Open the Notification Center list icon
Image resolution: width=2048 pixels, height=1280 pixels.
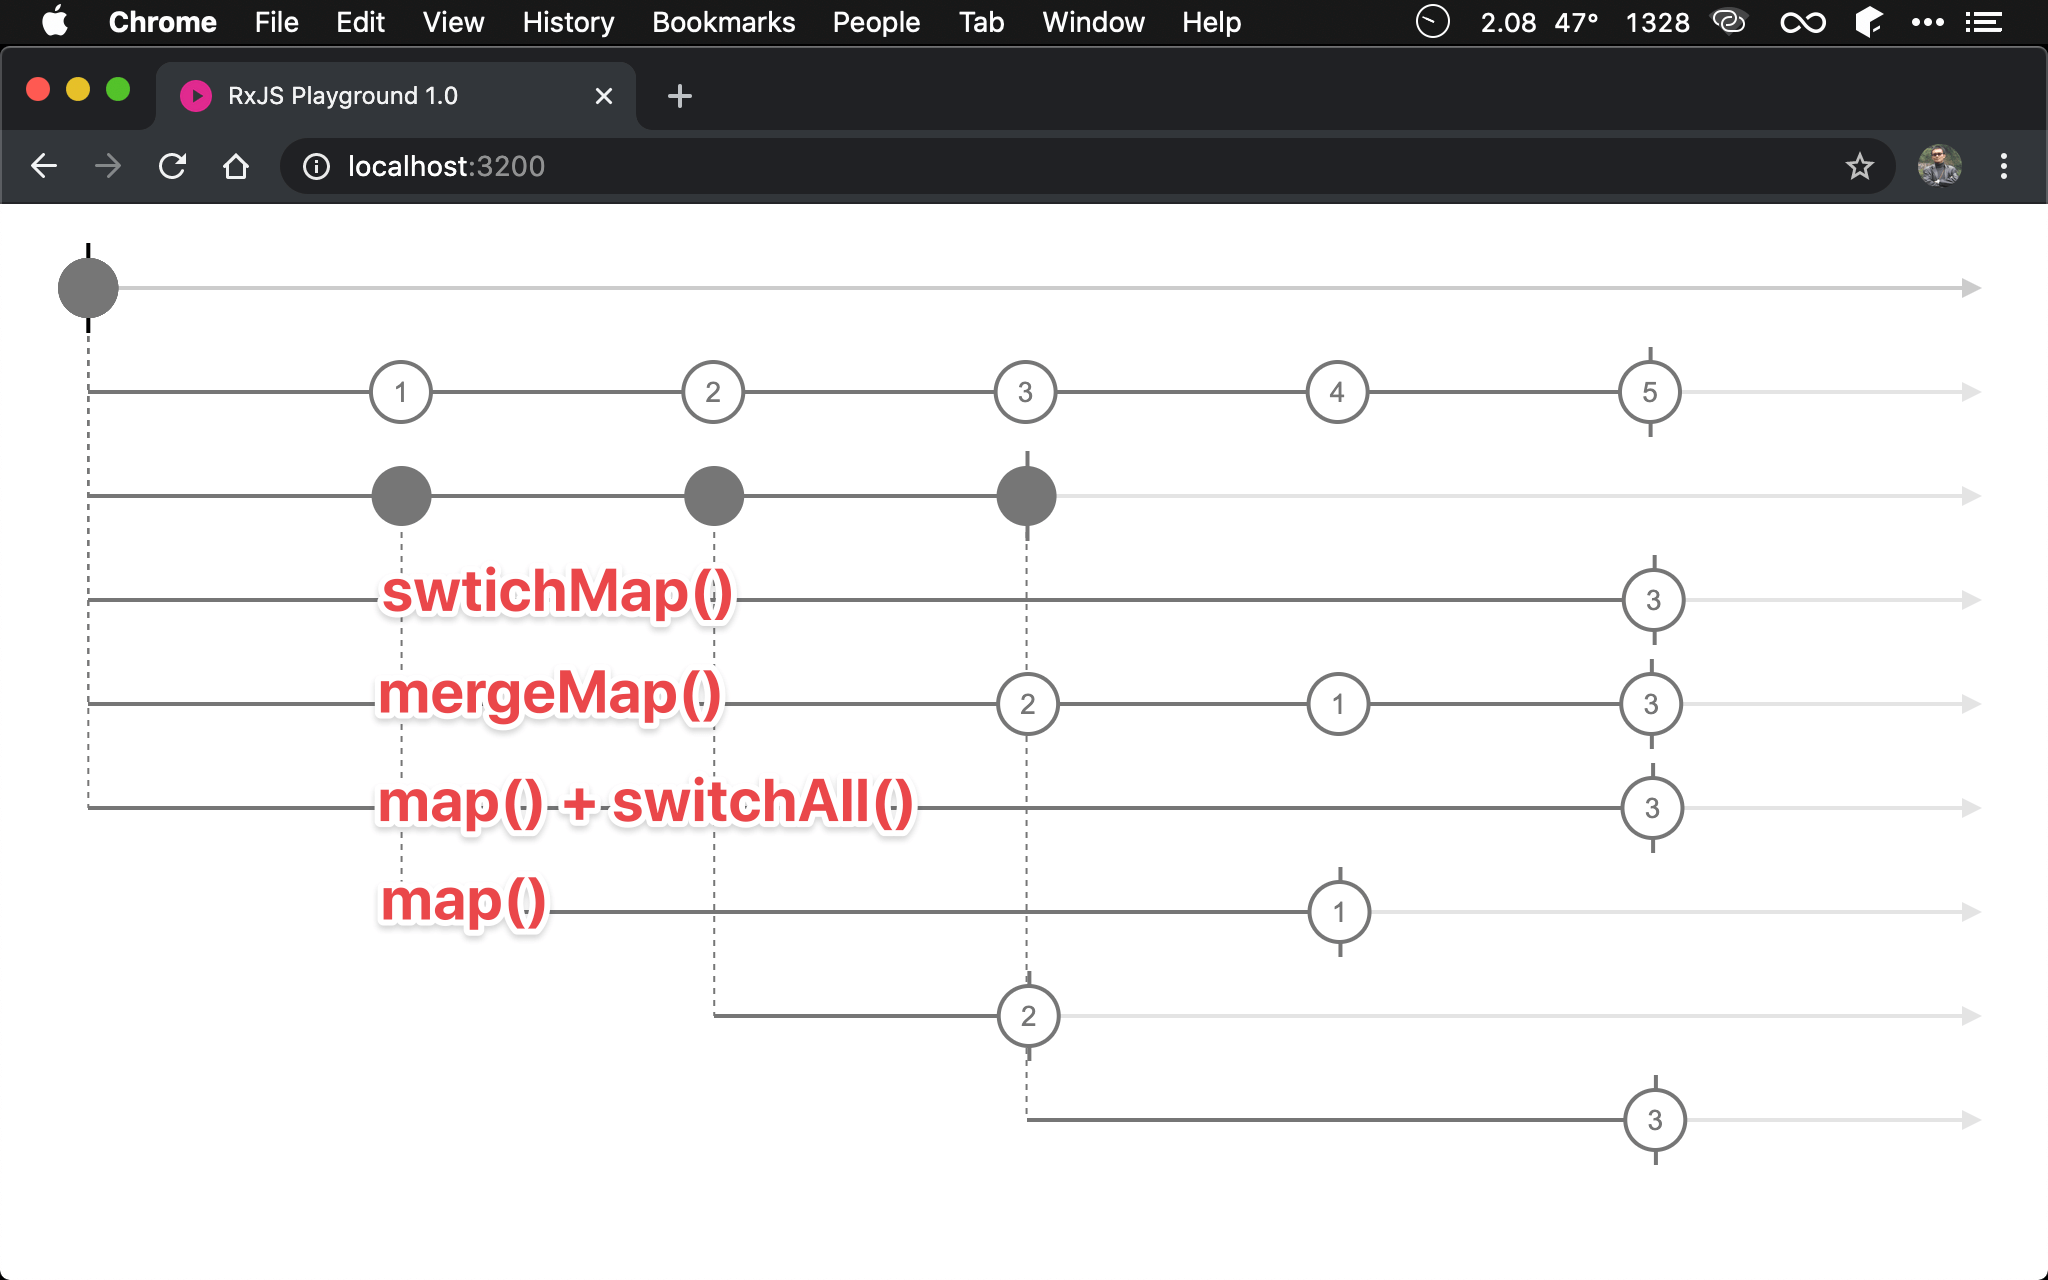[1983, 22]
